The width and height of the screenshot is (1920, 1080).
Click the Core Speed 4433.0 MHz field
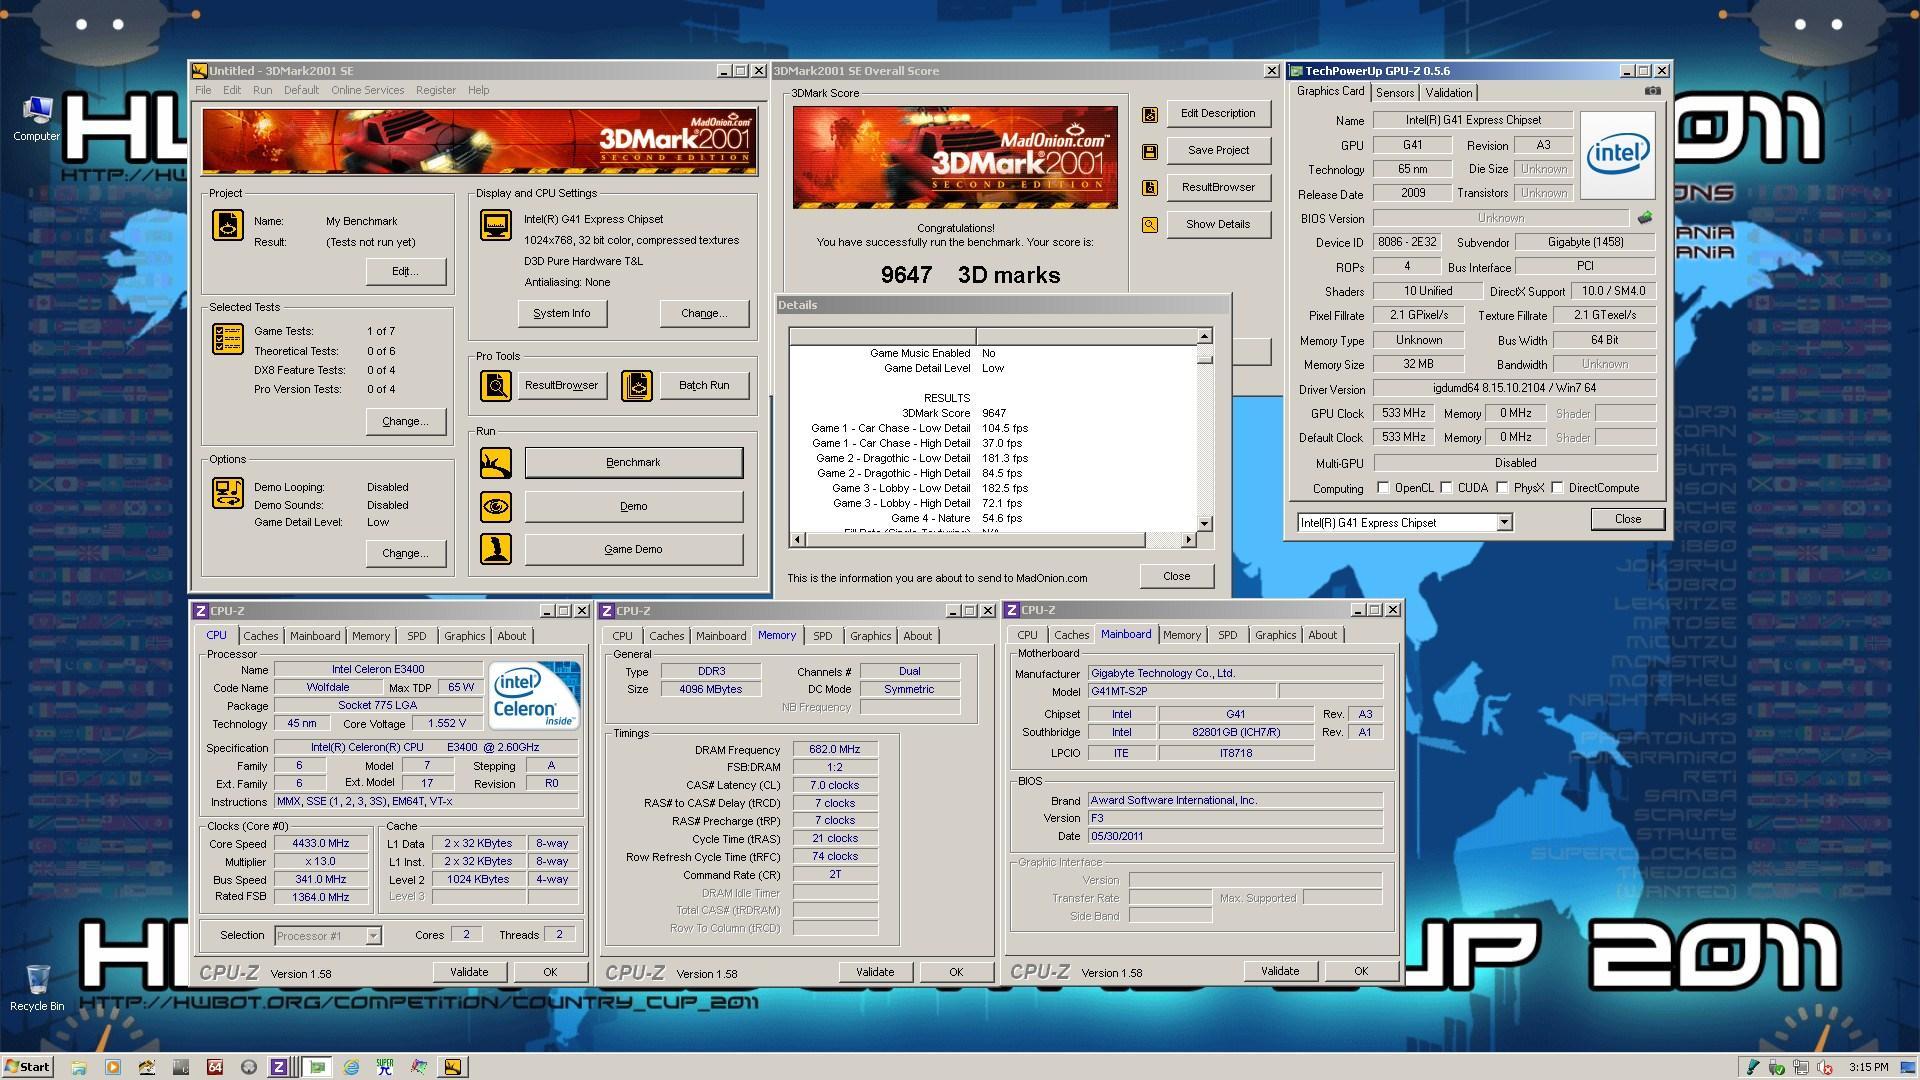(x=321, y=844)
